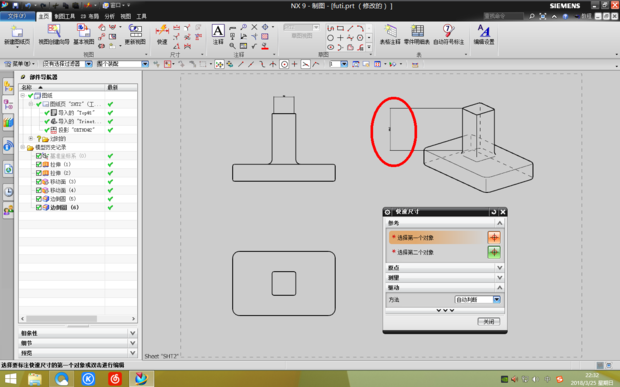Open the selection filter dropdown

point(89,64)
